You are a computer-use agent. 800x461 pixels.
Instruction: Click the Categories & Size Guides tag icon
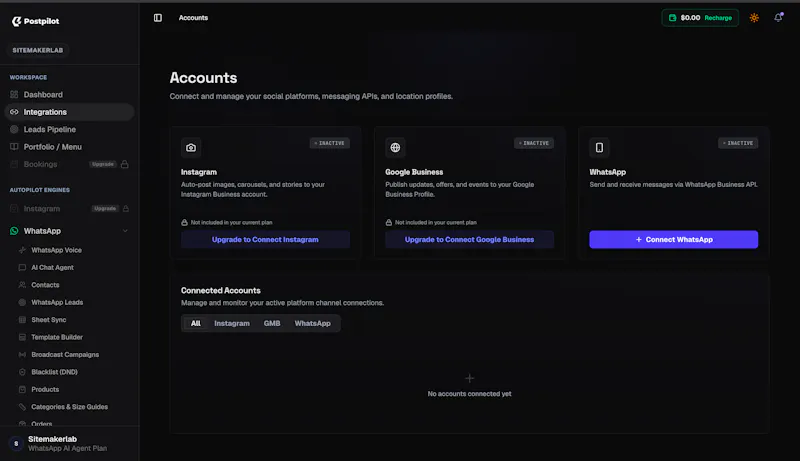pos(22,406)
